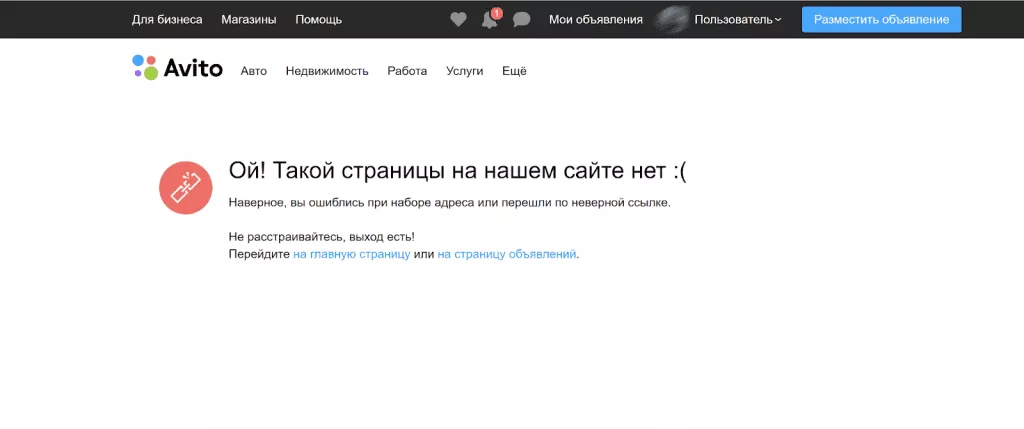The width and height of the screenshot is (1024, 429).
Task: Open the Помощь help section
Action: point(318,19)
